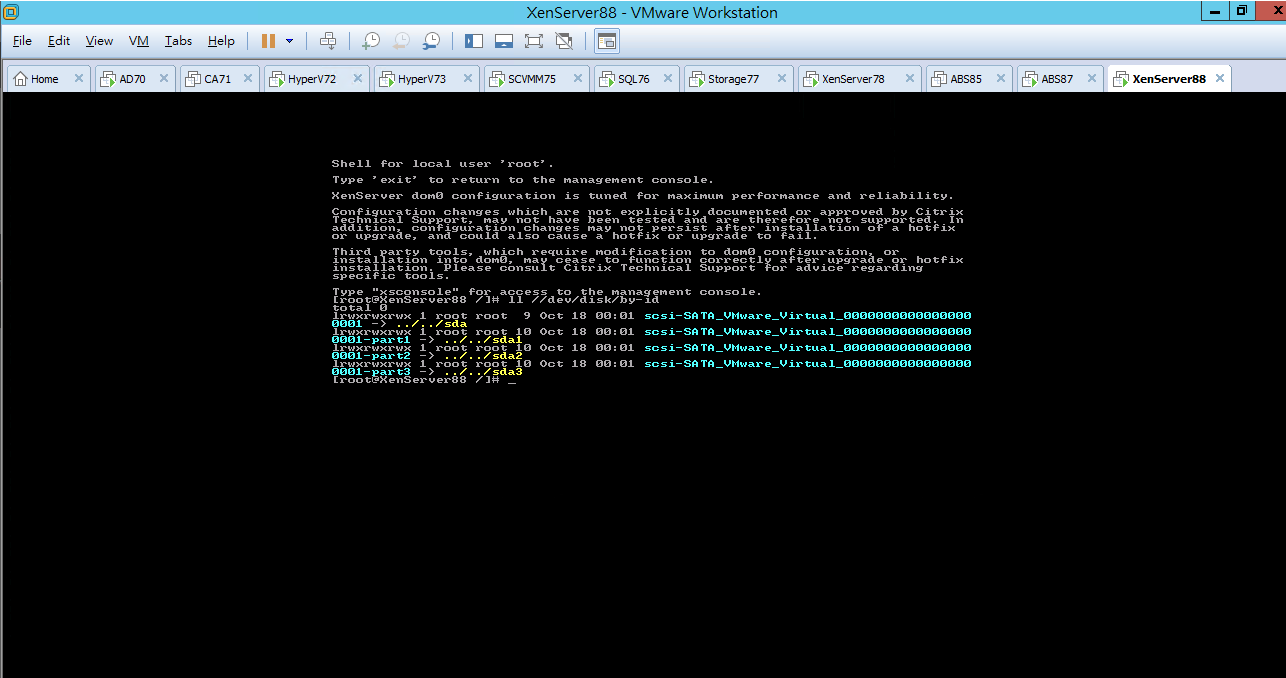
Task: Open the Tabs menu
Action: click(178, 41)
